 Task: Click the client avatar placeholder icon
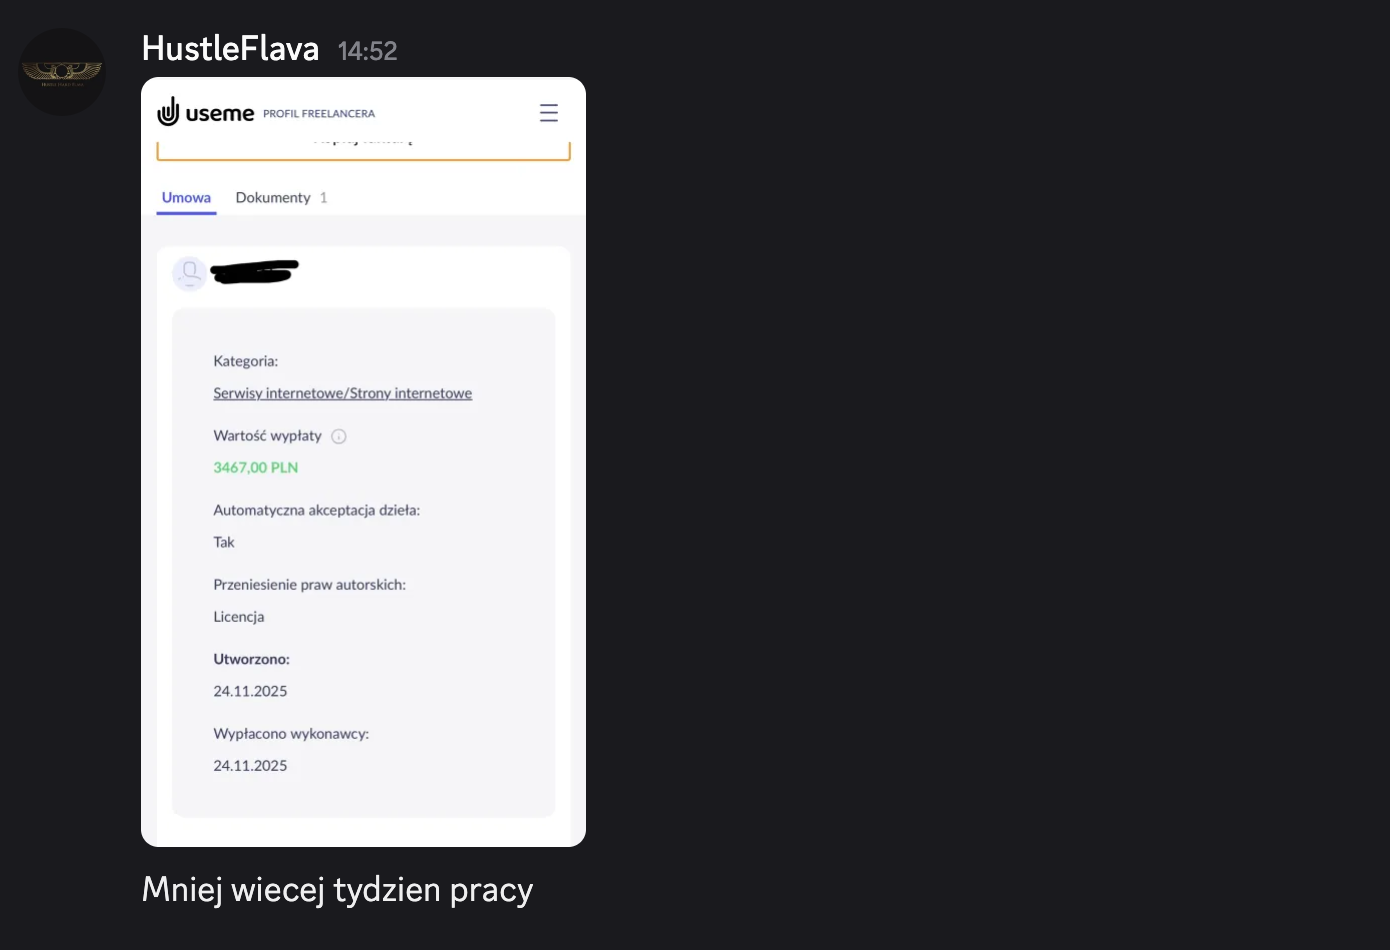[190, 273]
